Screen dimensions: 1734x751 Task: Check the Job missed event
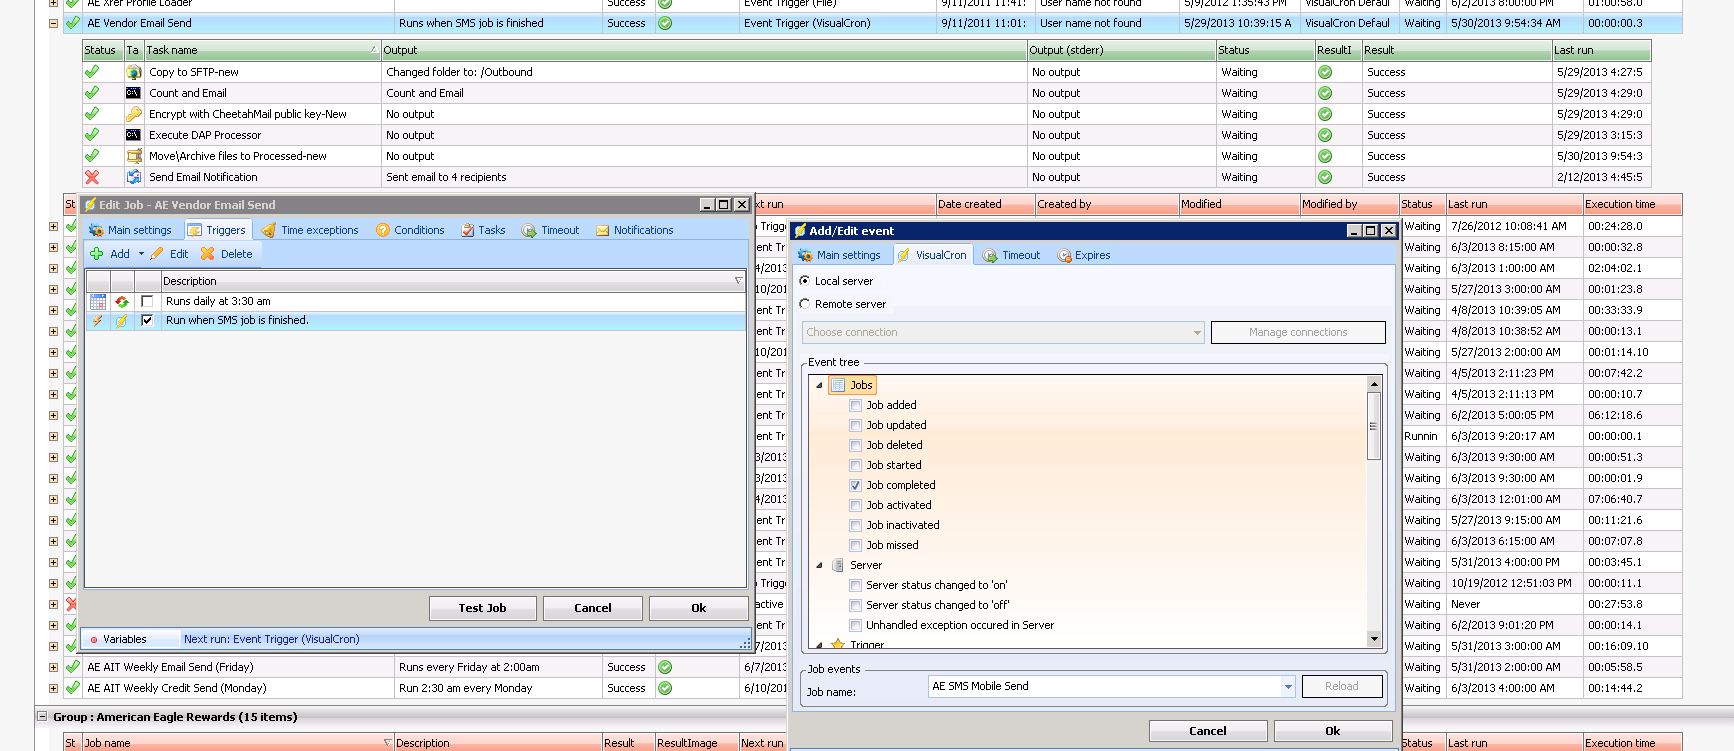coord(855,545)
